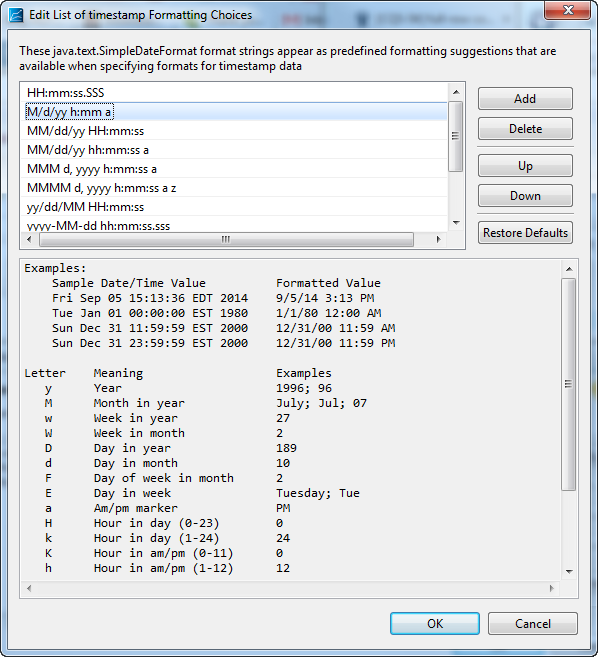
Task: Select MM/dd/yy hh:mm:ss a format
Action: [234, 150]
